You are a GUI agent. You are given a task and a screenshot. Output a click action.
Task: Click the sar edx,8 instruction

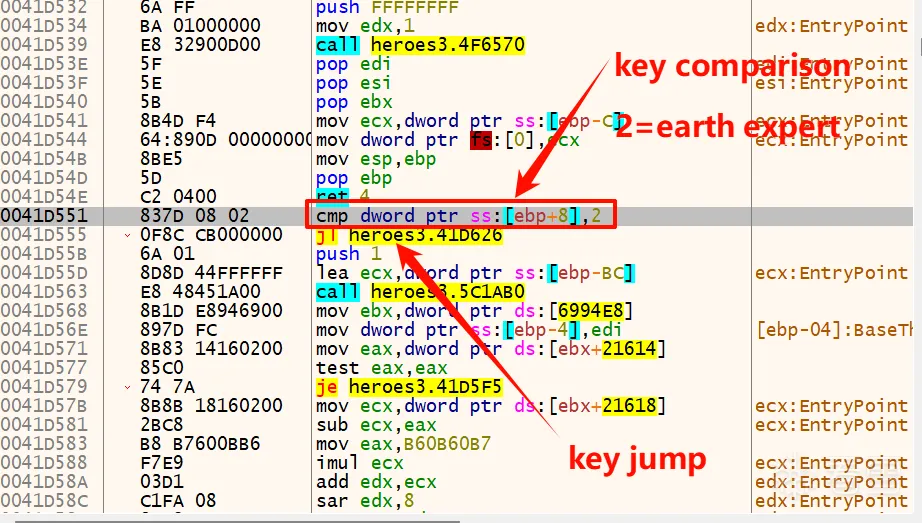359,501
